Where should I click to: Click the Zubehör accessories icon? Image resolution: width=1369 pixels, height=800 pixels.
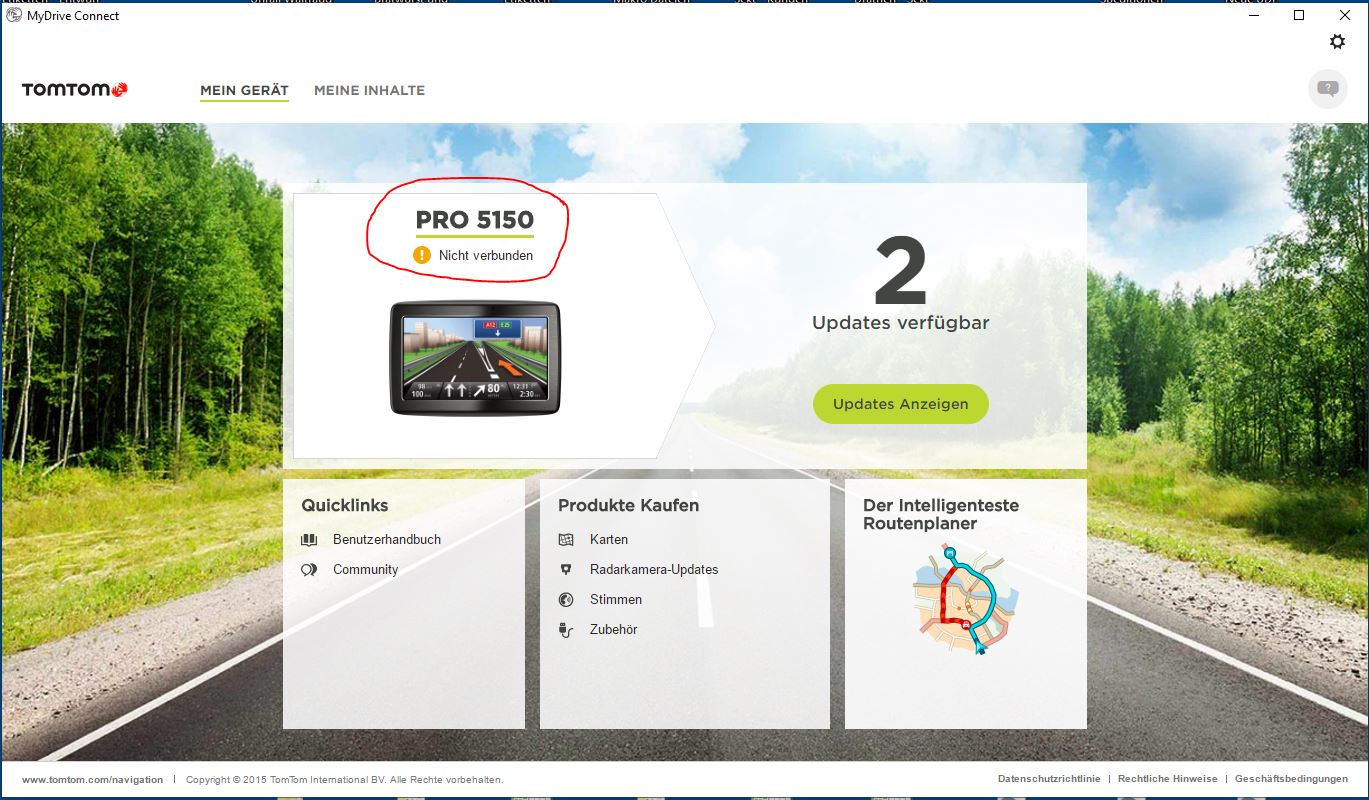tap(566, 630)
